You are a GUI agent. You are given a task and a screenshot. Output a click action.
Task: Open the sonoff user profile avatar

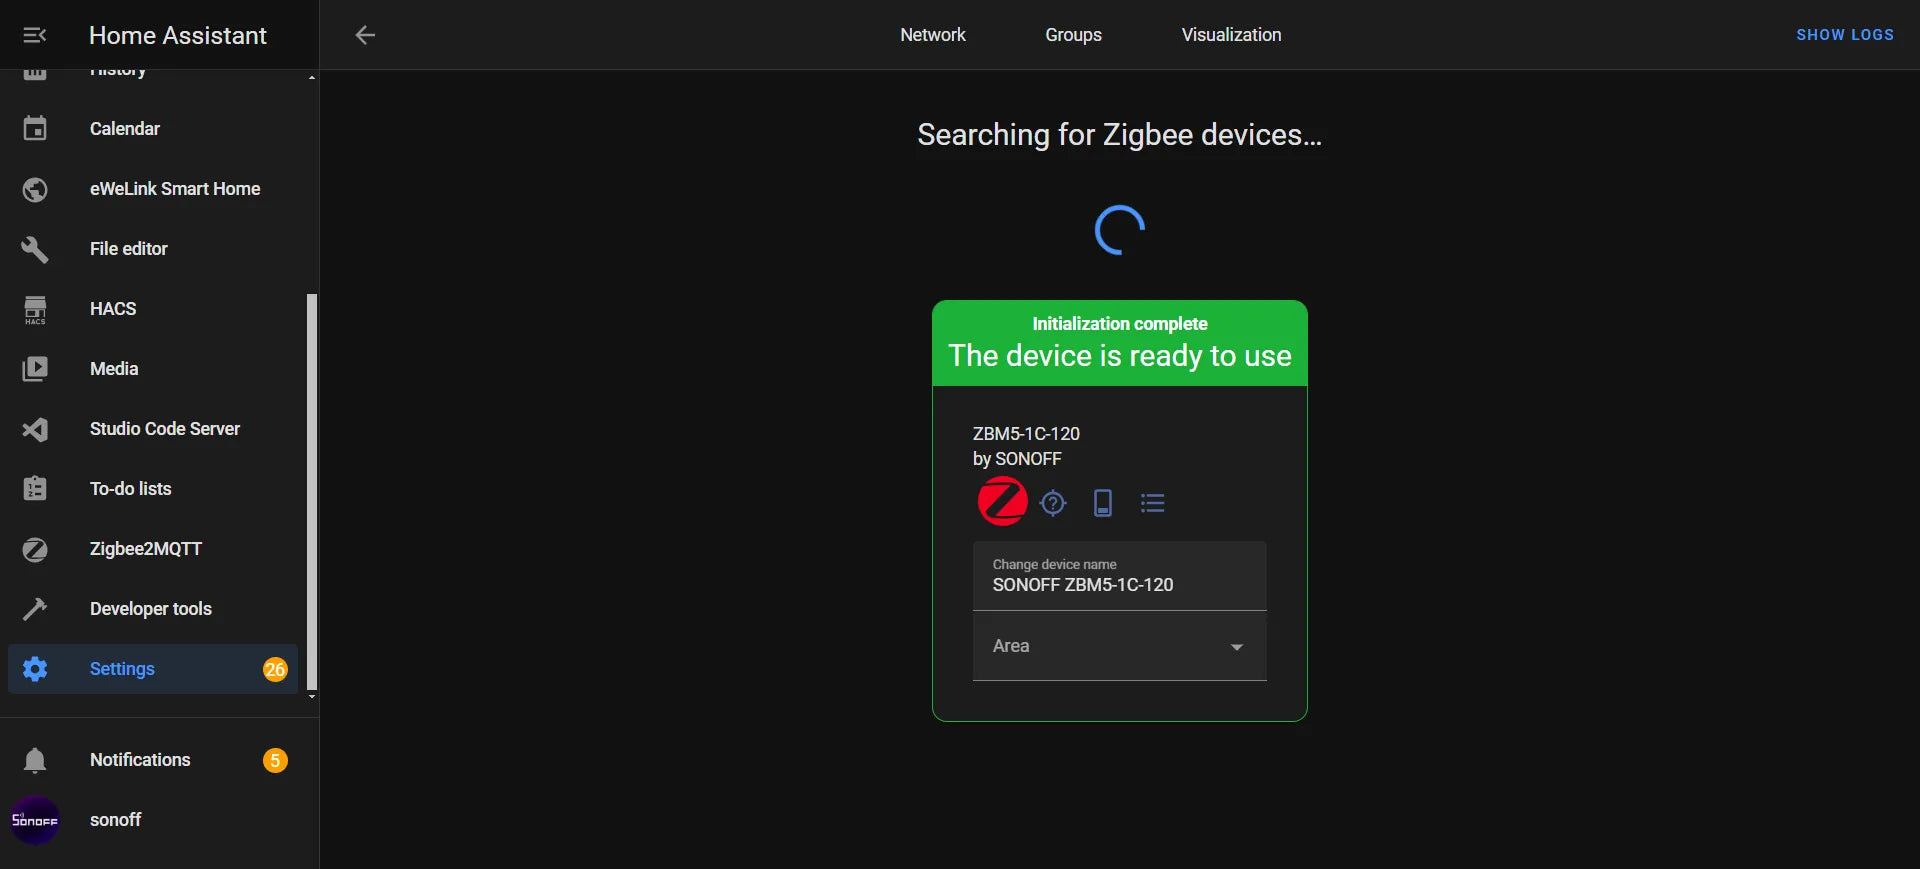[35, 820]
